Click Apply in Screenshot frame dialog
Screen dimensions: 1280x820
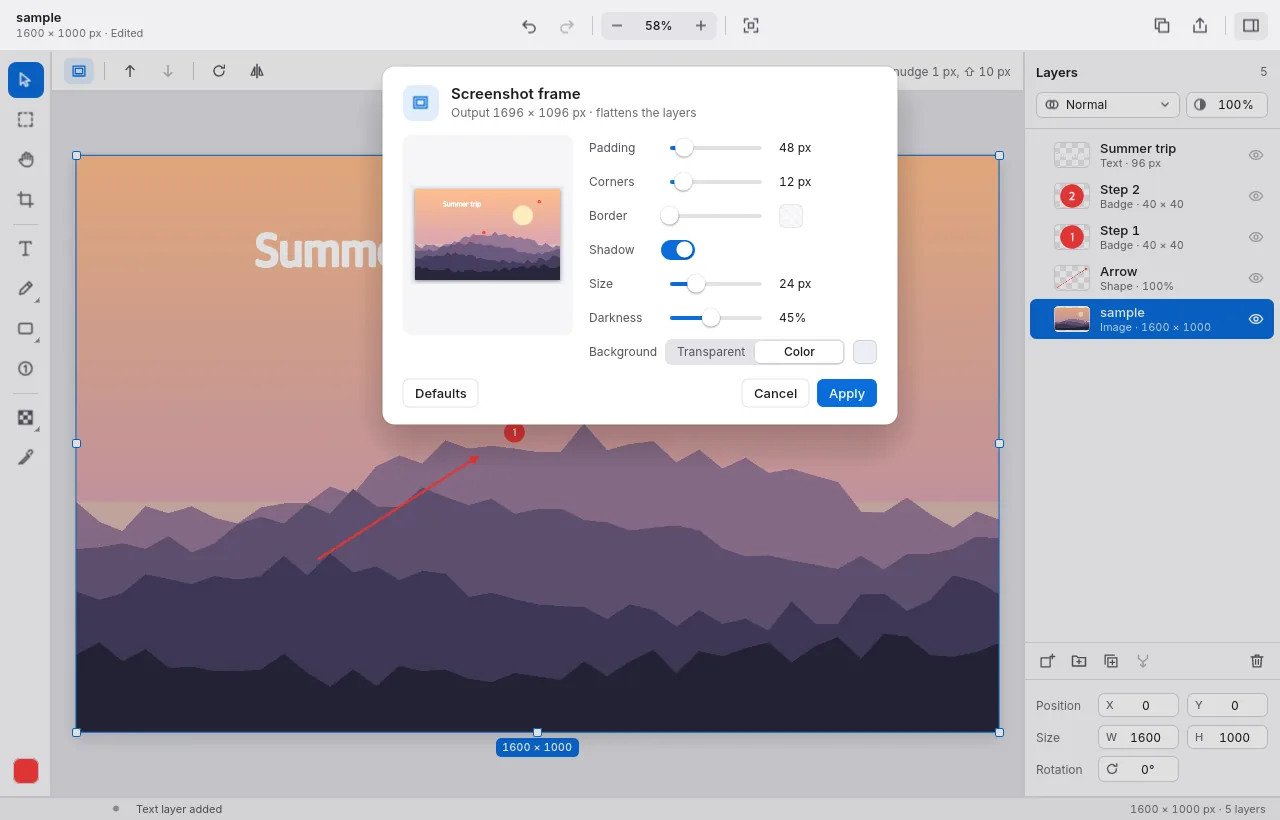point(847,393)
